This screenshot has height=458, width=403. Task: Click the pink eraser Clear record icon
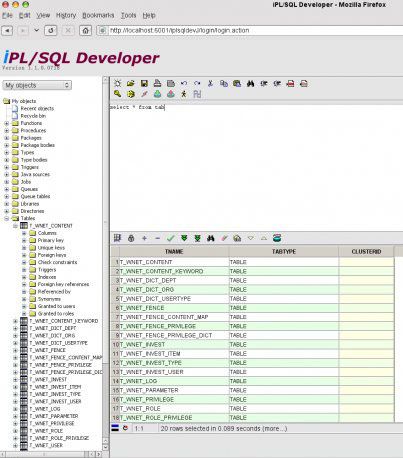(x=224, y=238)
